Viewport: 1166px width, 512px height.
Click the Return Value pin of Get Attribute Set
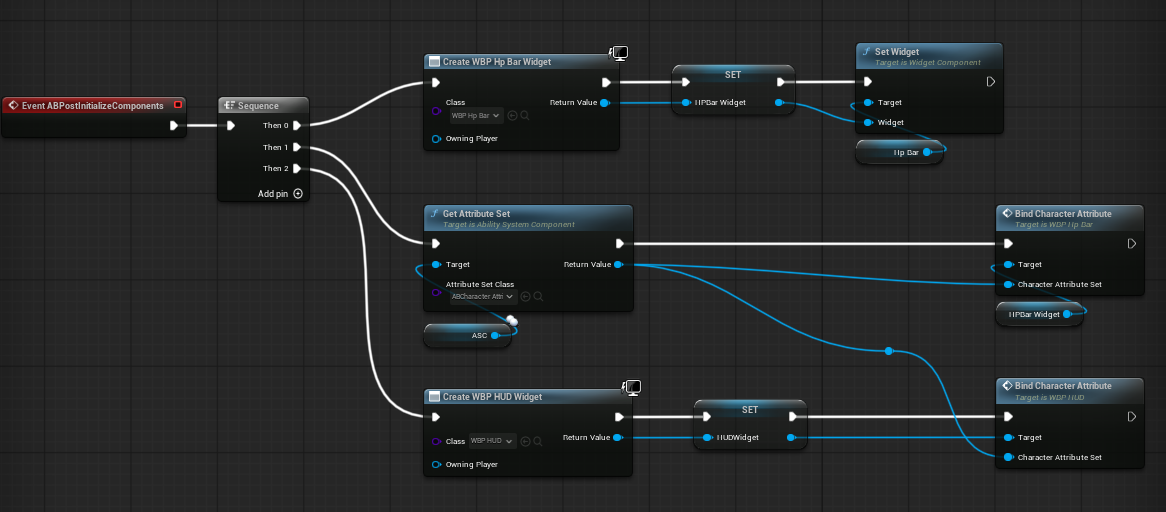pyautogui.click(x=618, y=265)
